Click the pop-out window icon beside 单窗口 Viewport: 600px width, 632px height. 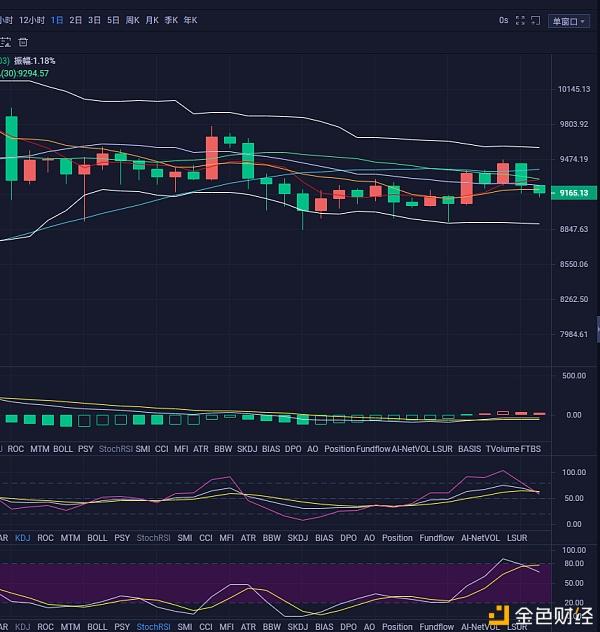[x=536, y=21]
